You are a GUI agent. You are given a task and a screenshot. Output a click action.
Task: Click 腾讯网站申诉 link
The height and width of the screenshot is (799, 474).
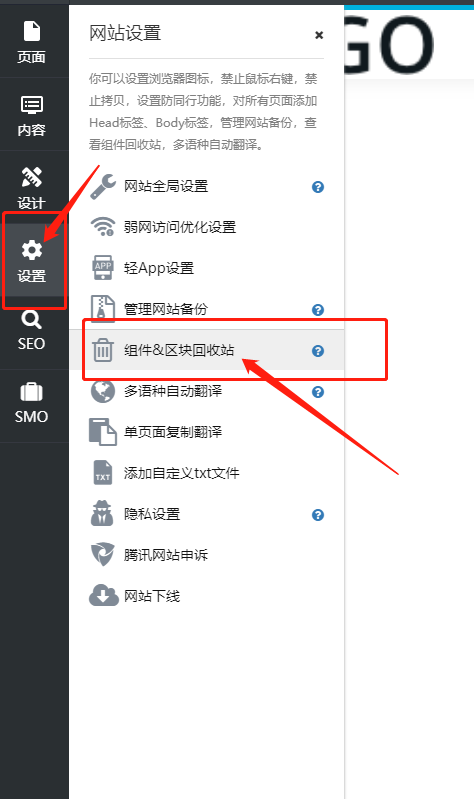[166, 555]
